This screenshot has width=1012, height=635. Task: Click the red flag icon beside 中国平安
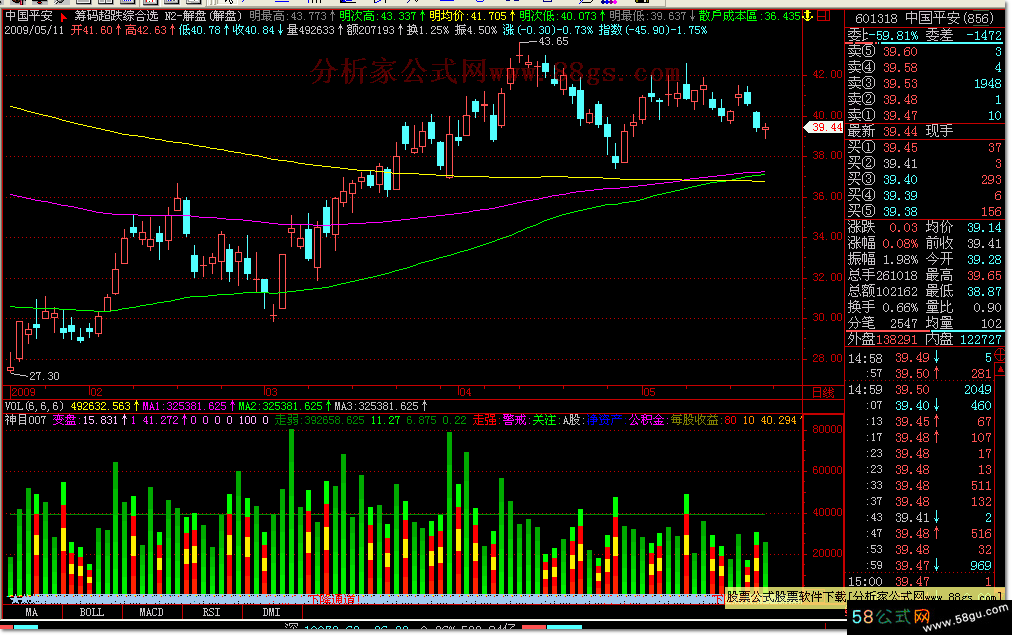pyautogui.click(x=63, y=16)
